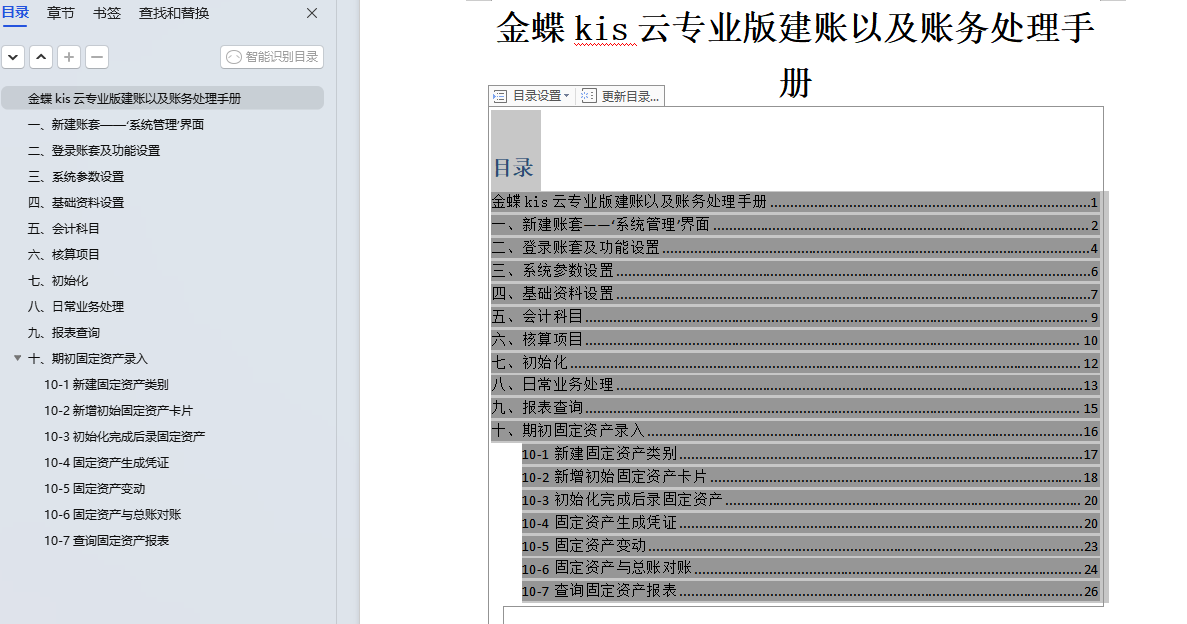Select 10-6 固定资产与总账对账 in outline pane
This screenshot has width=1187, height=624.
pyautogui.click(x=112, y=514)
